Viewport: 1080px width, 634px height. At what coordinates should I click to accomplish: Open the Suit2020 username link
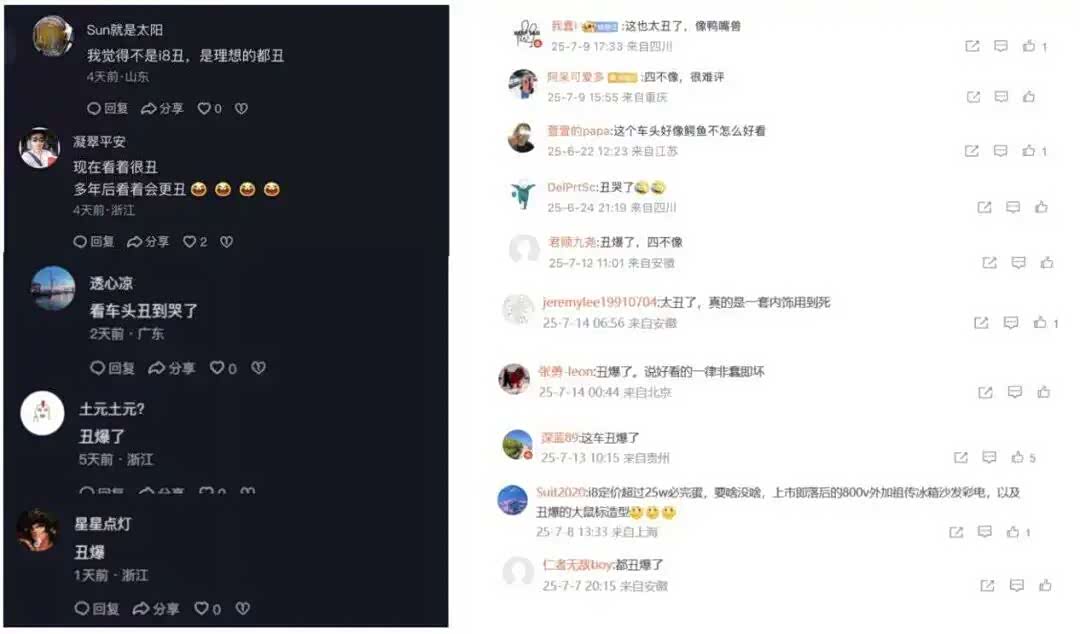coord(561,492)
